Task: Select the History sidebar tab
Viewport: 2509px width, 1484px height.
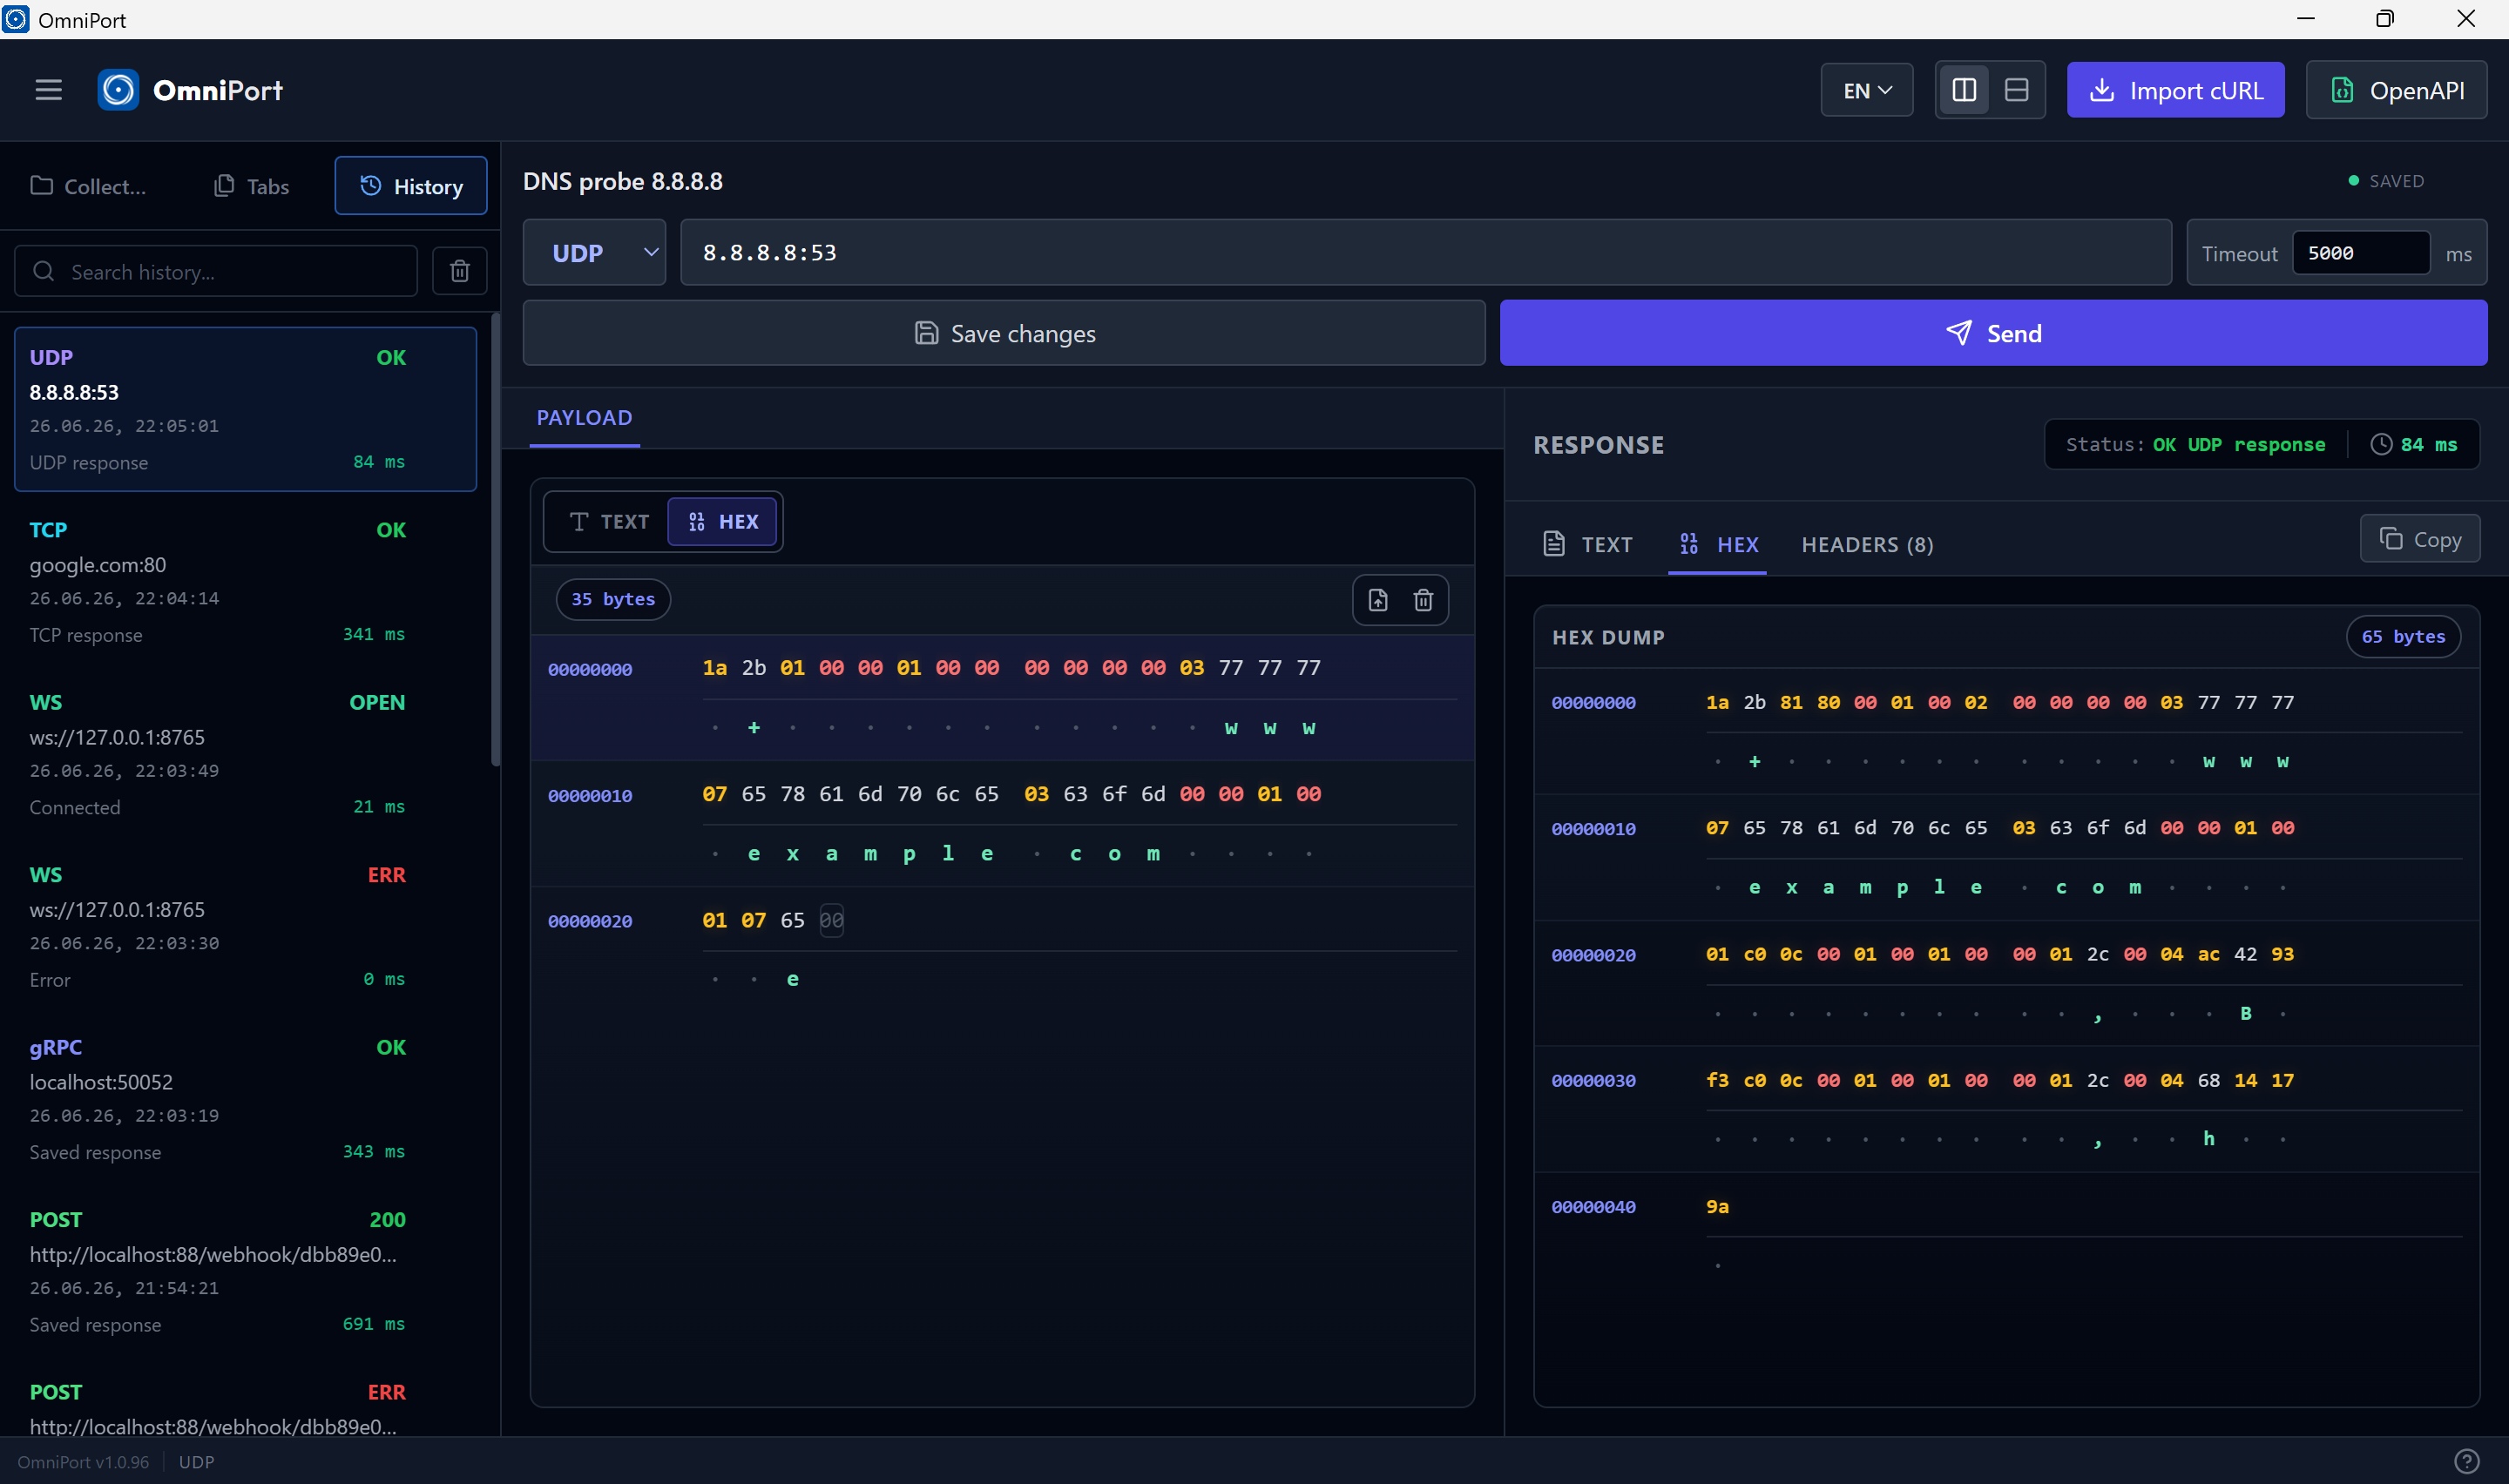Action: [411, 186]
